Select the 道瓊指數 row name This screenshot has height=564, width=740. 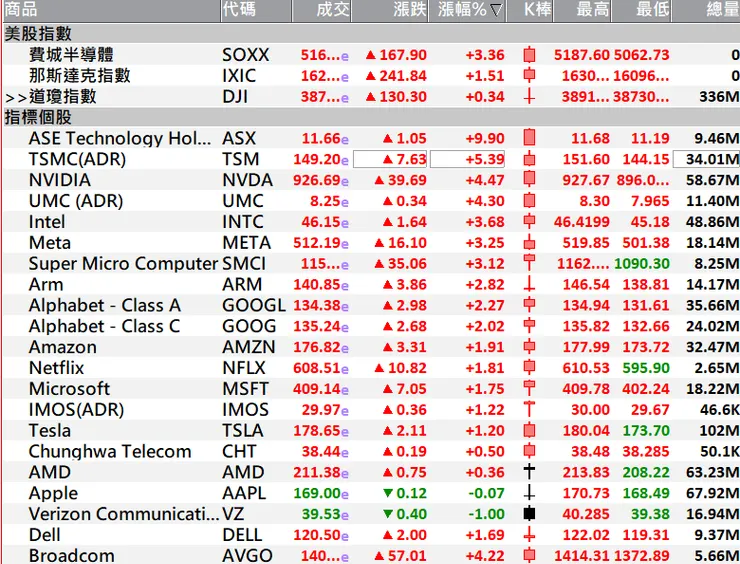(x=63, y=97)
